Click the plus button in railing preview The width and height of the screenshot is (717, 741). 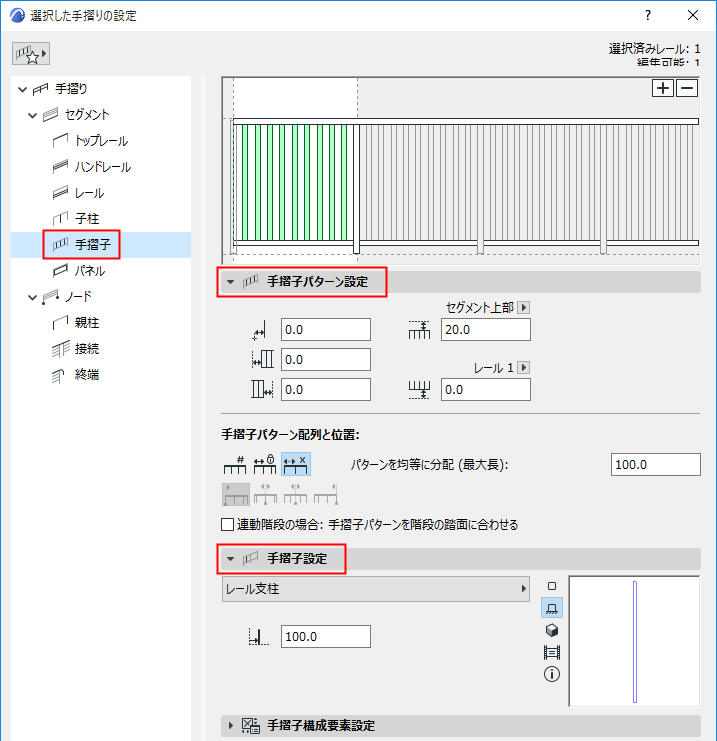pyautogui.click(x=663, y=88)
